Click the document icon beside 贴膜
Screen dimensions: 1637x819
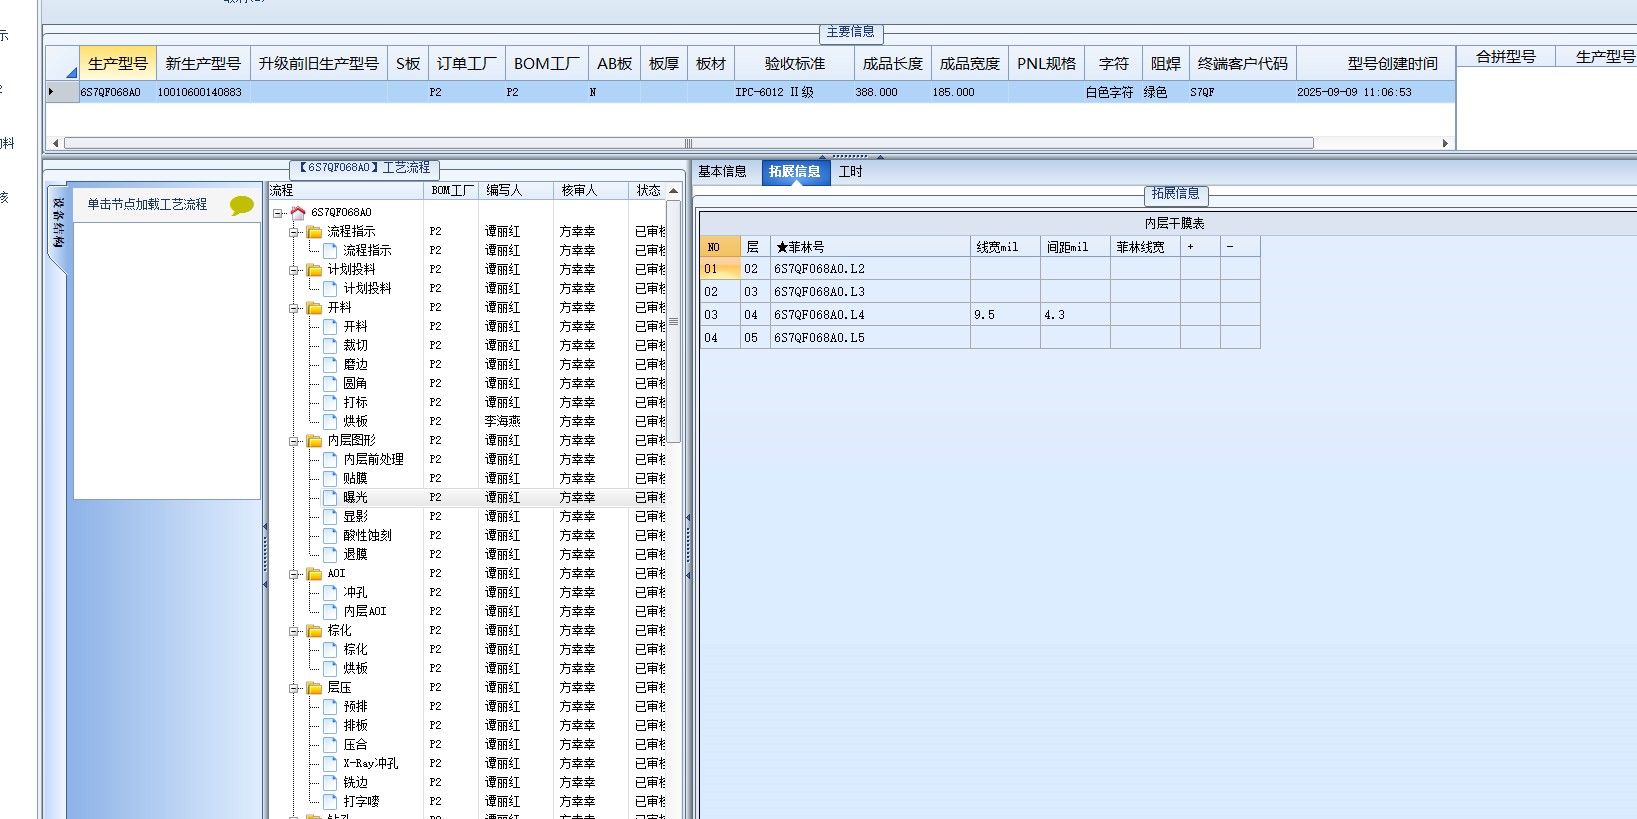[x=330, y=478]
